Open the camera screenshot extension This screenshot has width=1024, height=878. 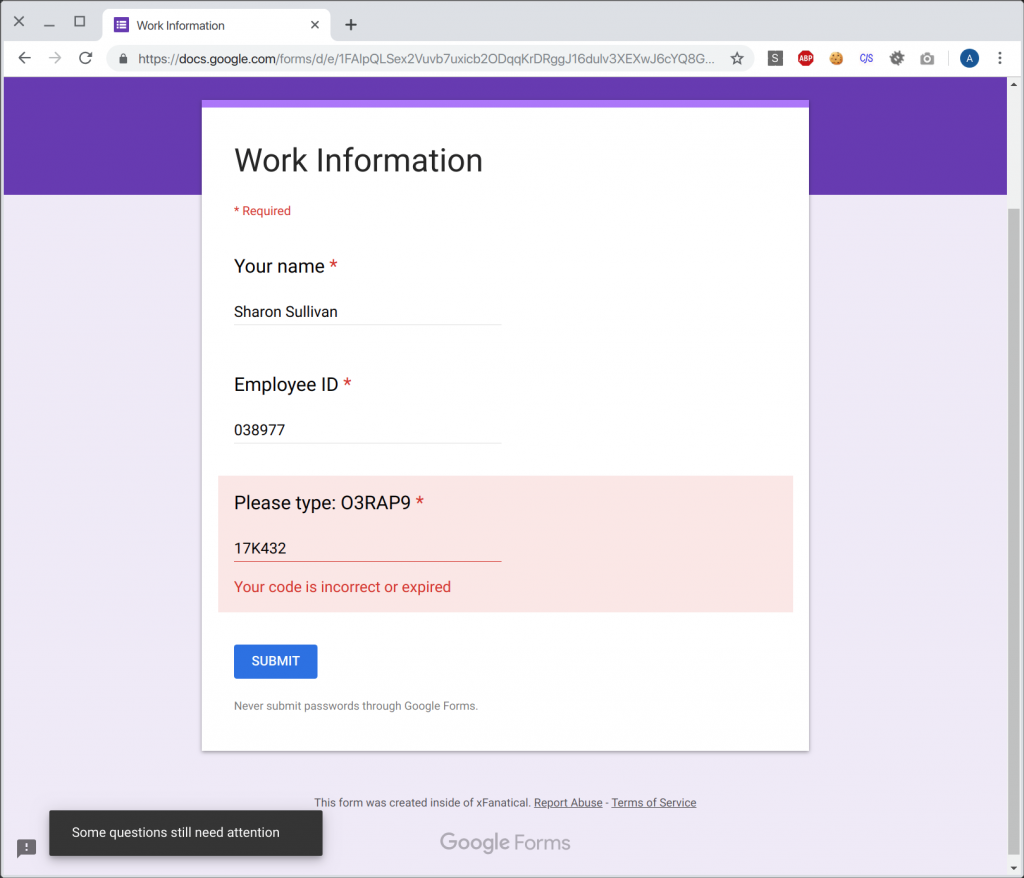click(927, 59)
